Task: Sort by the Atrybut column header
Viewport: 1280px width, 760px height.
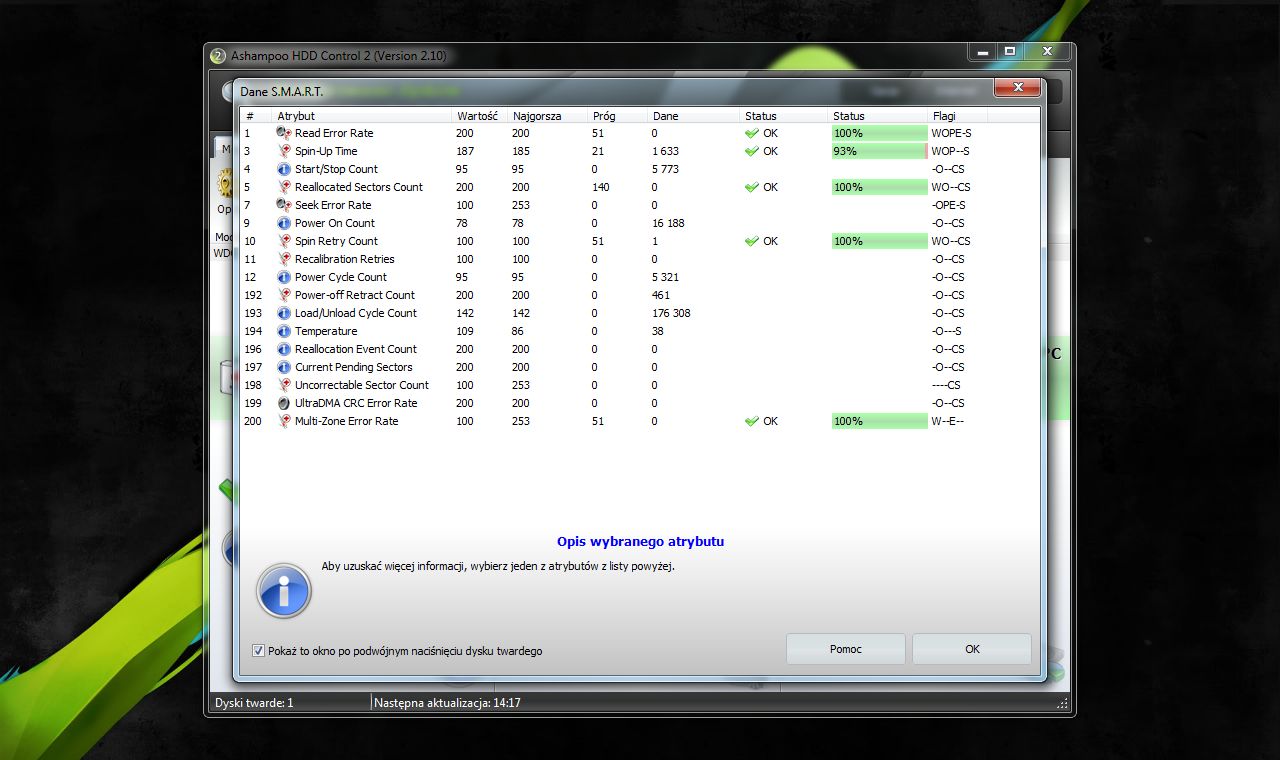Action: [362, 116]
